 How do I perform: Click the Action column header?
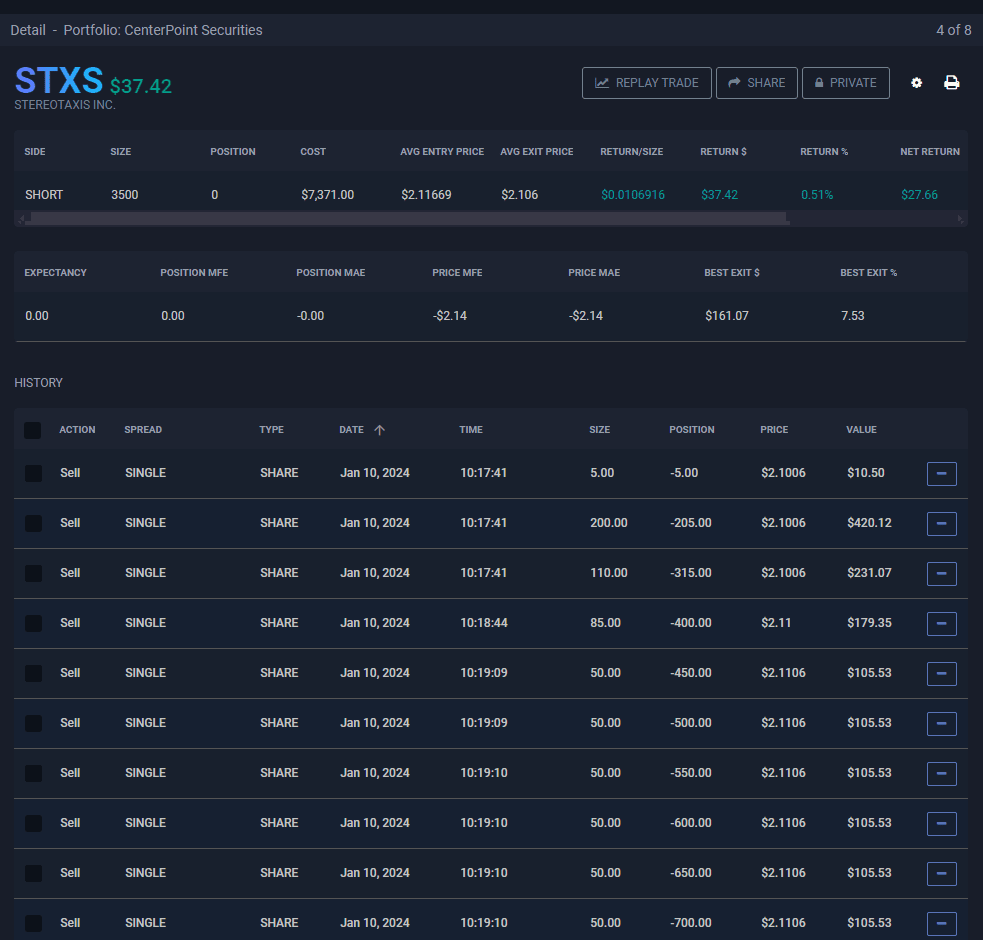point(77,430)
